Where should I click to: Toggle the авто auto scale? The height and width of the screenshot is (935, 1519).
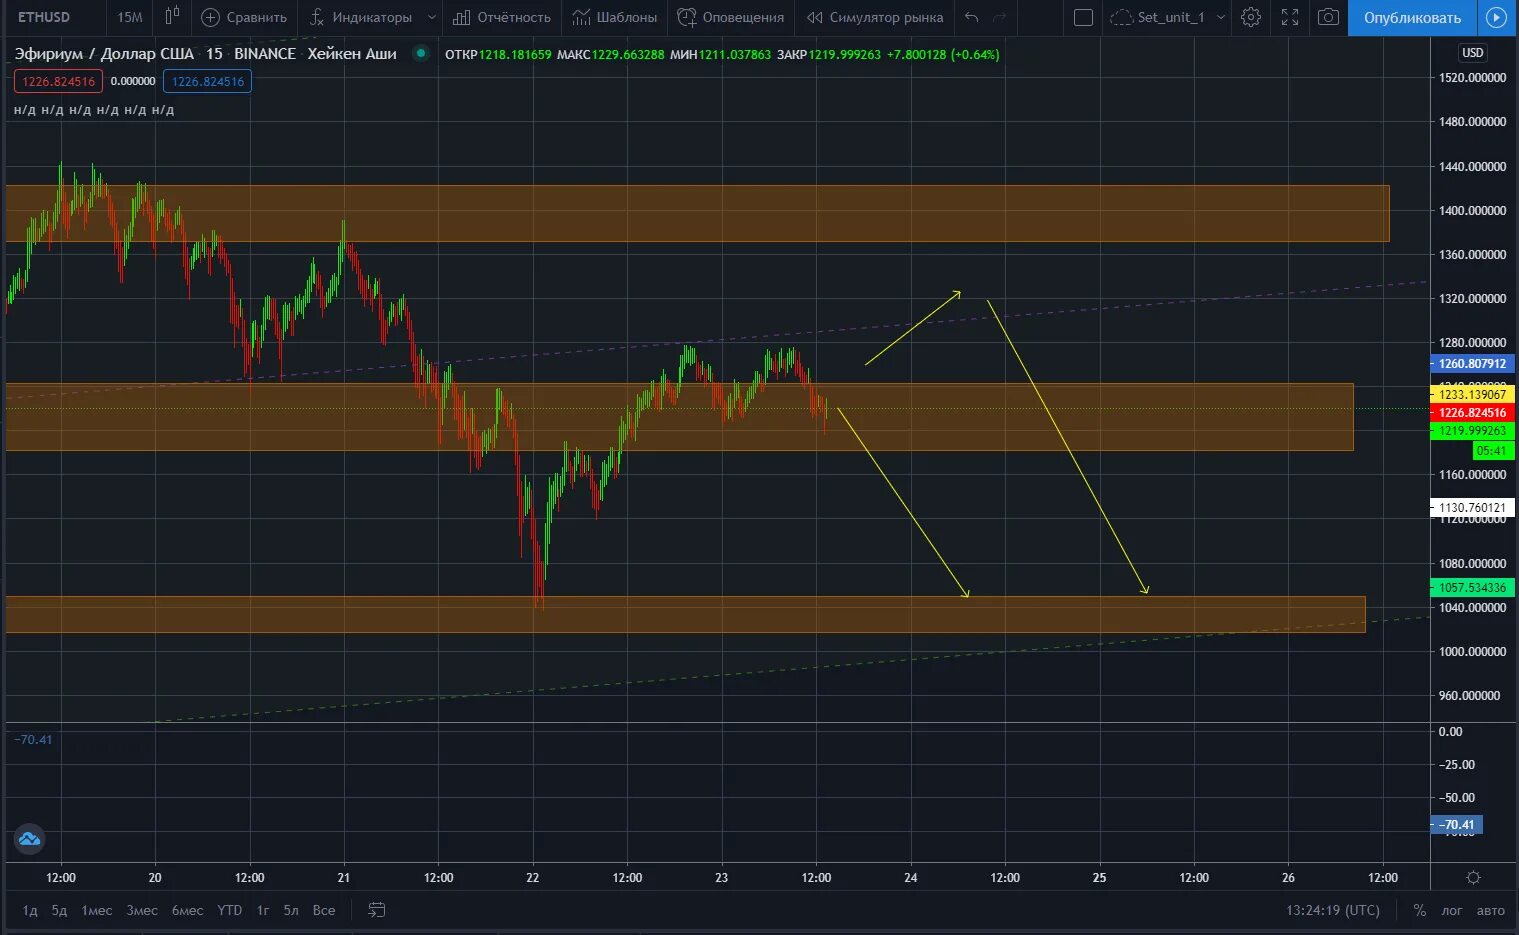[1491, 910]
